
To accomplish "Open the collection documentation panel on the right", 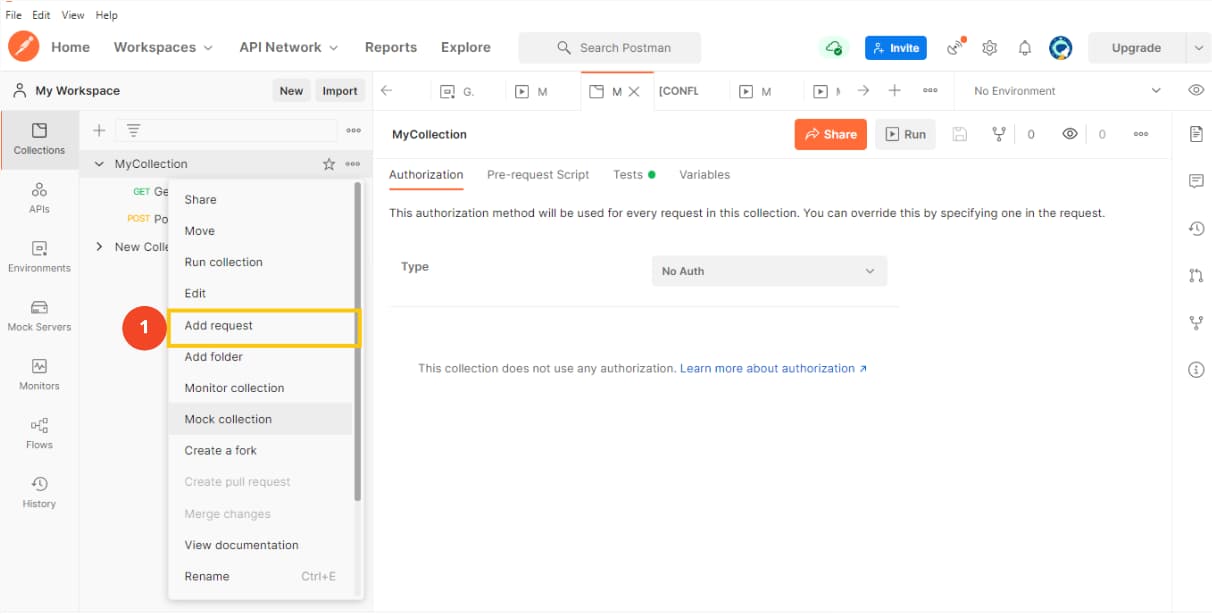I will coord(1196,131).
